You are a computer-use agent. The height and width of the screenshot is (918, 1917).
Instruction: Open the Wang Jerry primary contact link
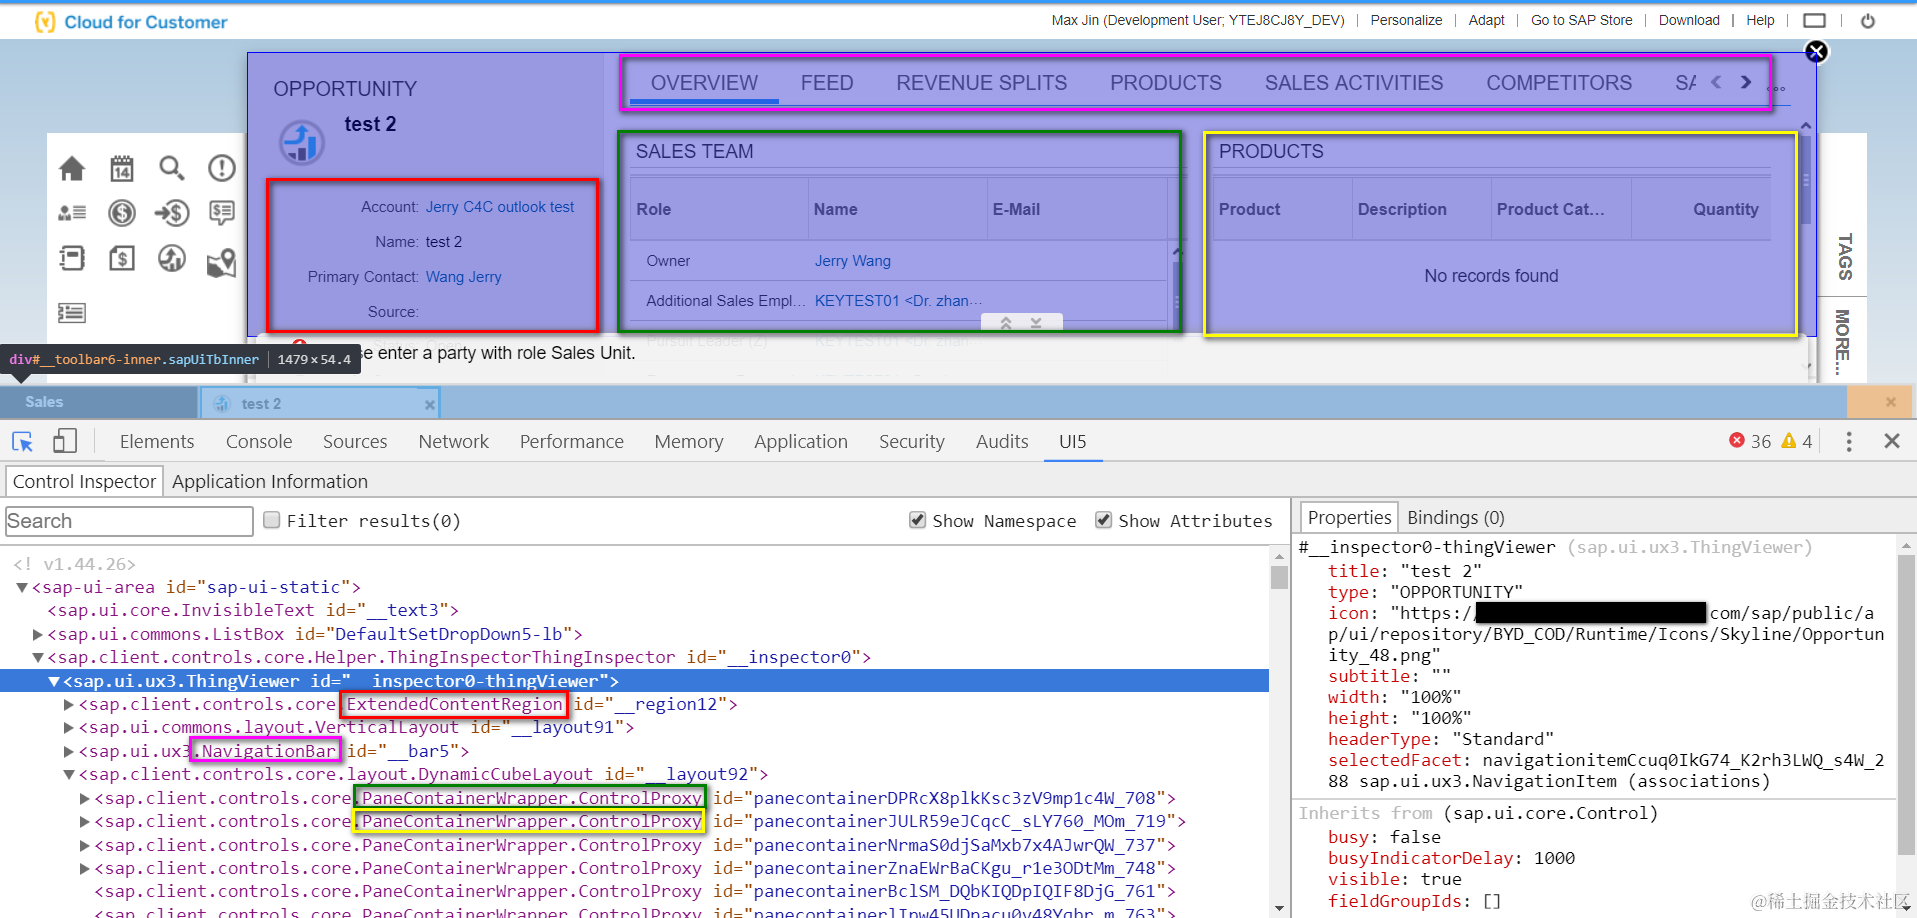[x=464, y=277]
